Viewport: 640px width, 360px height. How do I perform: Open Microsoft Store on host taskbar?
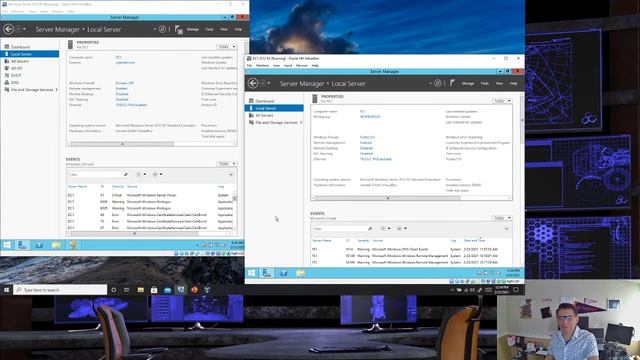pyautogui.click(x=154, y=290)
